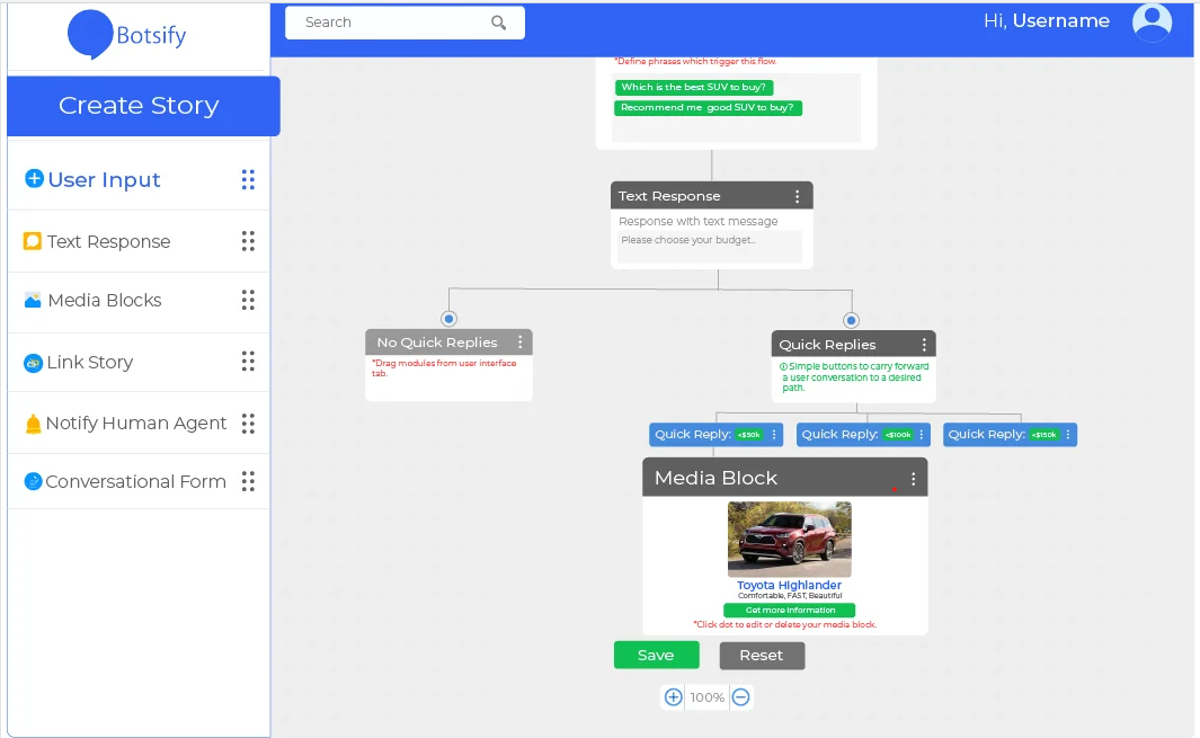1200x738 pixels.
Task: Click the Media Blocks picture icon
Action: click(31, 300)
